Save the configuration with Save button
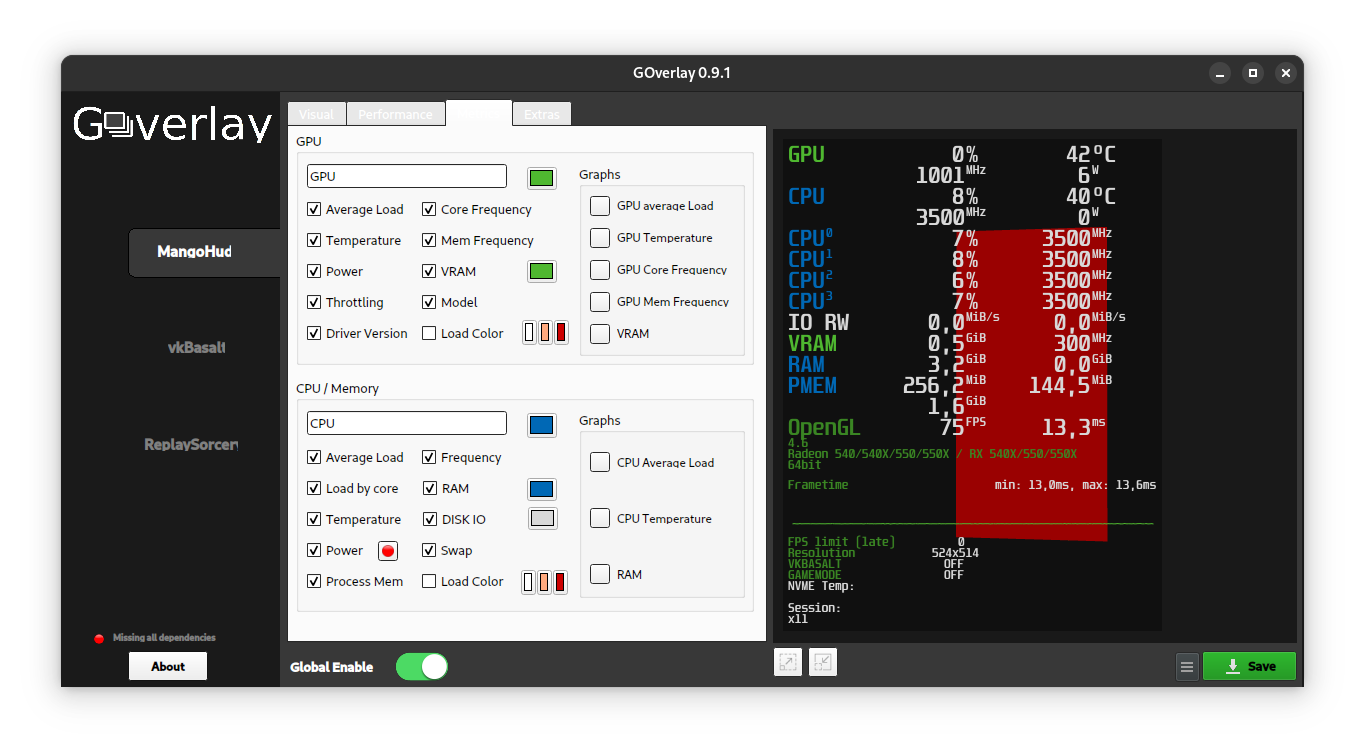Screen dimensions: 1365x754 tap(1249, 666)
